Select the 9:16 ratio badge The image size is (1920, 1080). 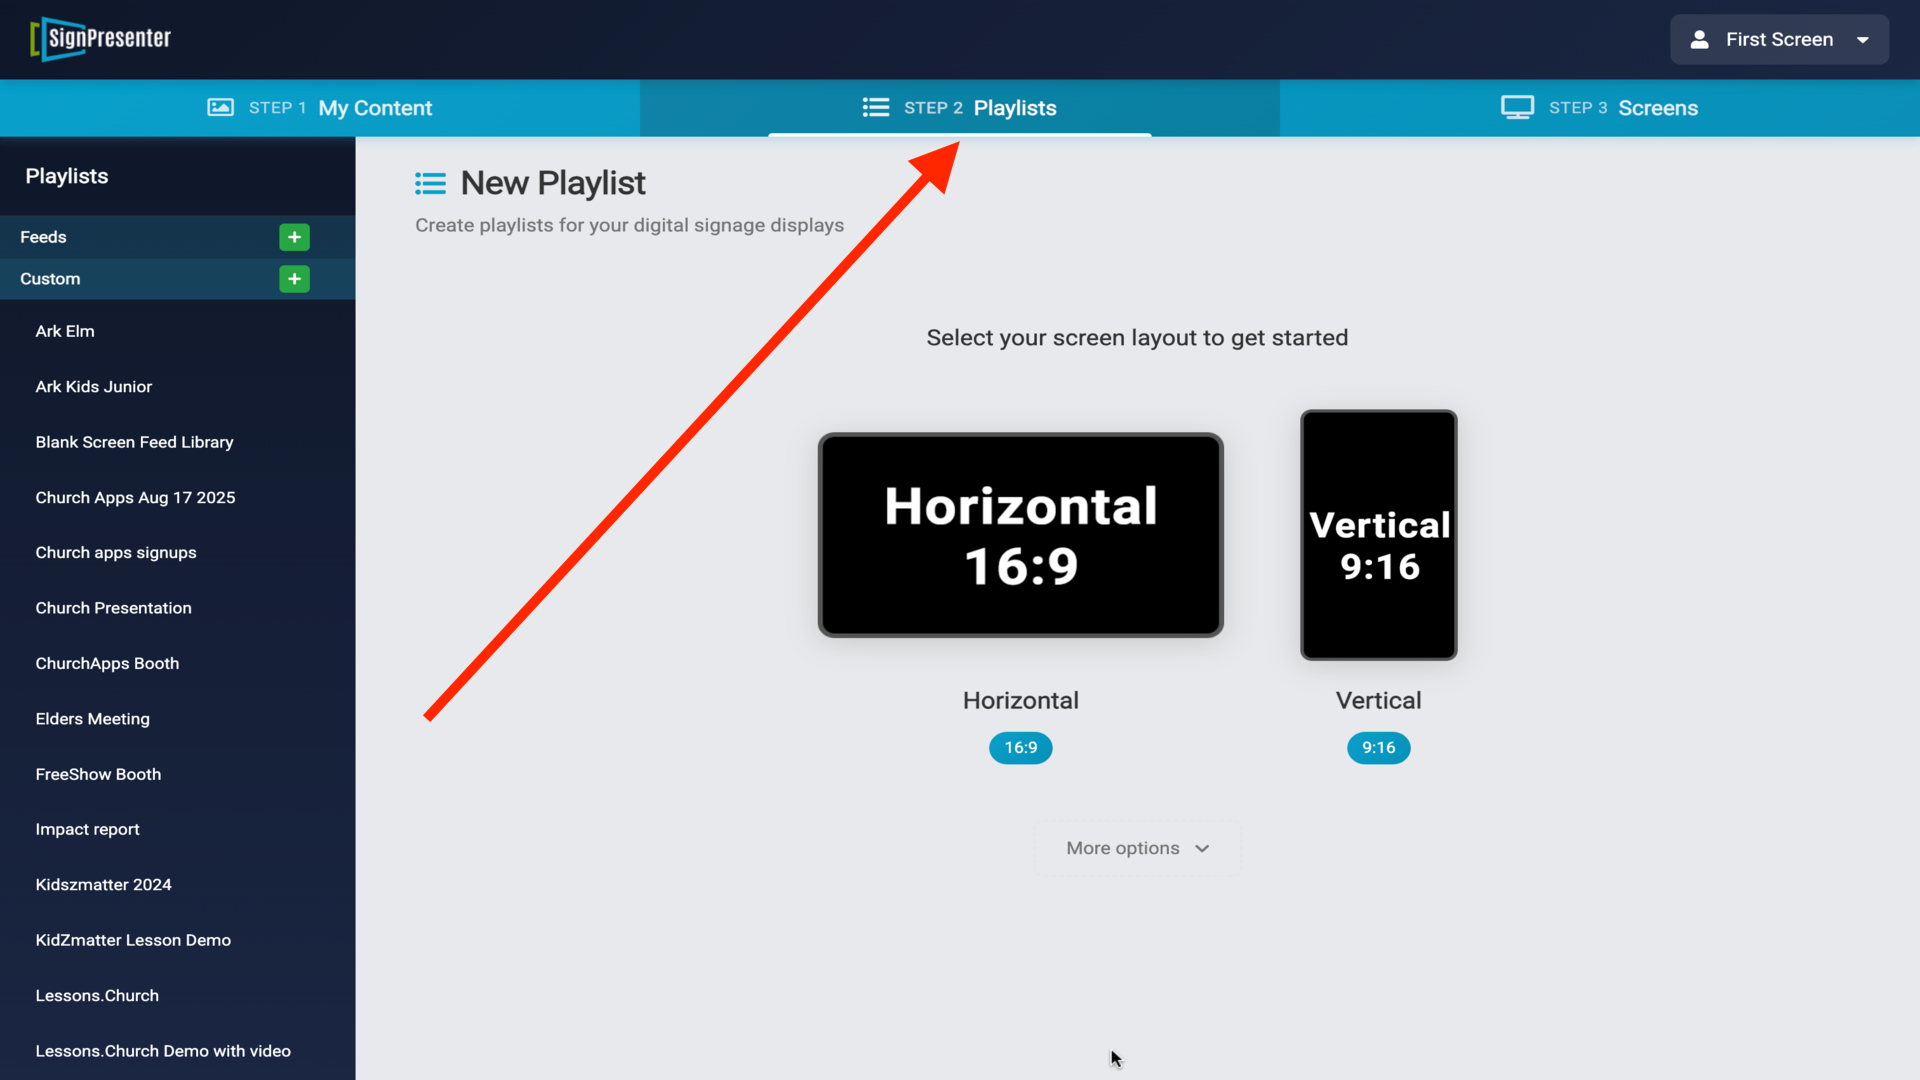coord(1378,748)
